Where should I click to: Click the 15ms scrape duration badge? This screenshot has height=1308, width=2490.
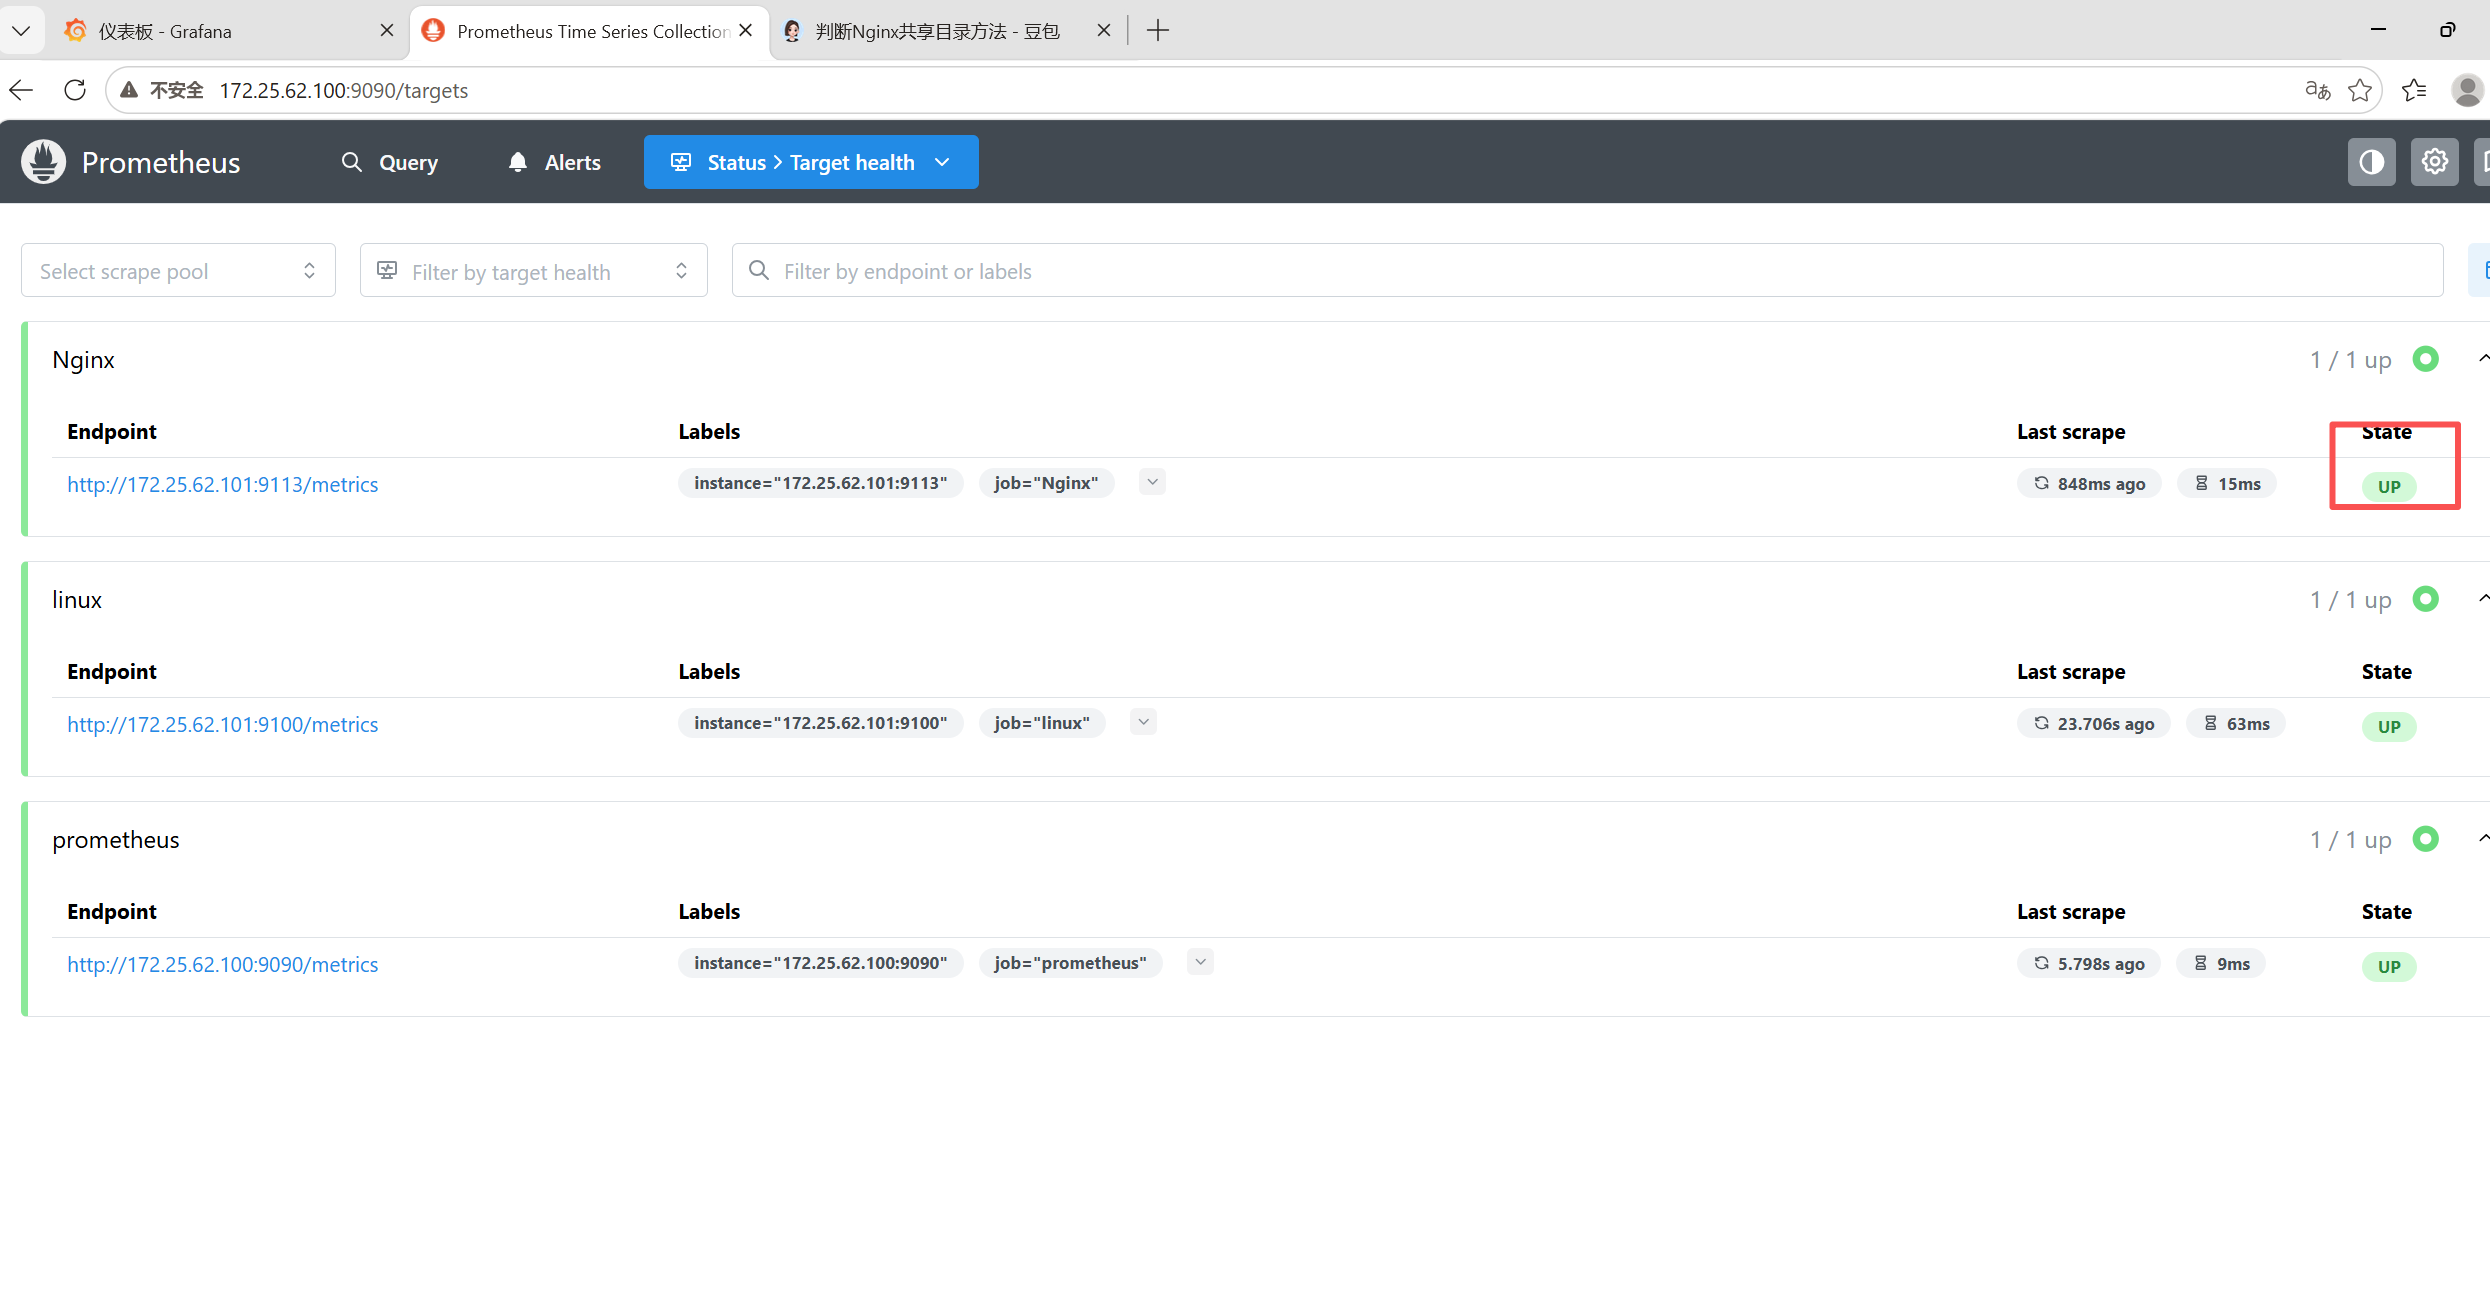click(2227, 484)
